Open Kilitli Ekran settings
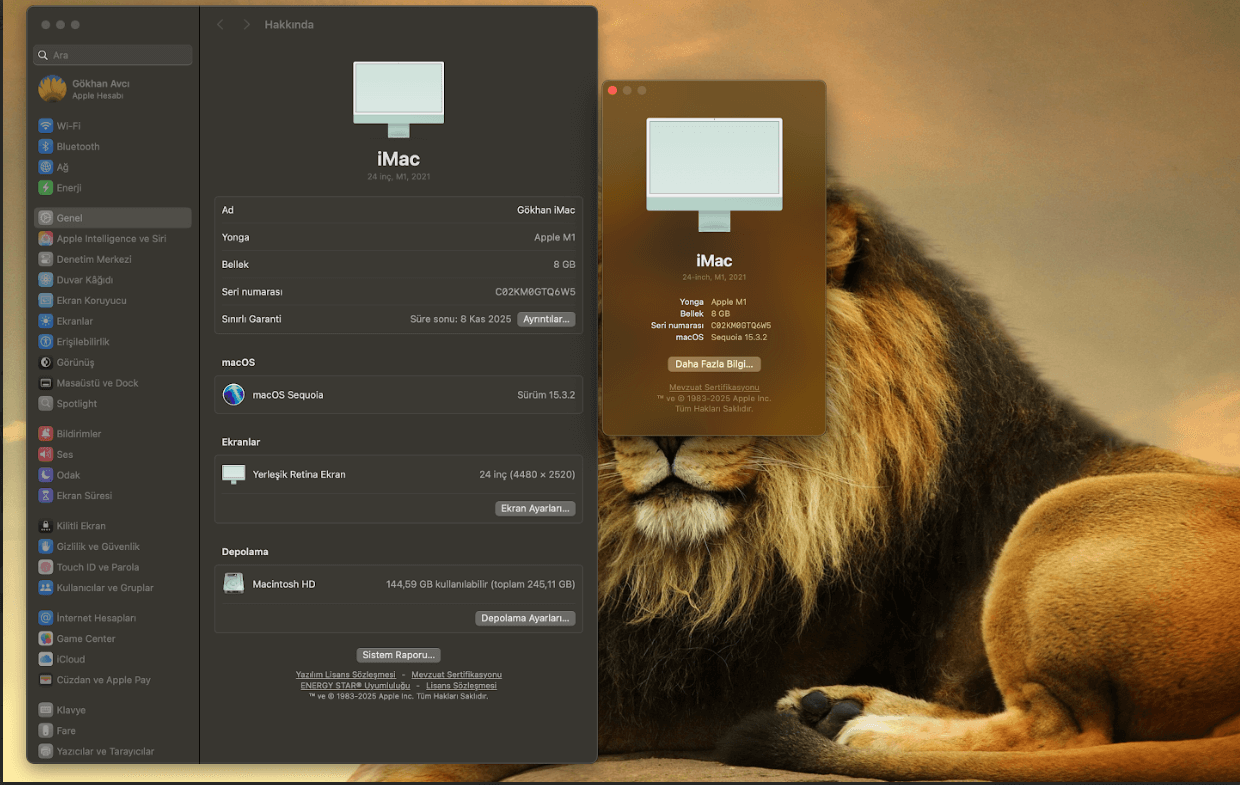This screenshot has width=1240, height=785. 113,526
